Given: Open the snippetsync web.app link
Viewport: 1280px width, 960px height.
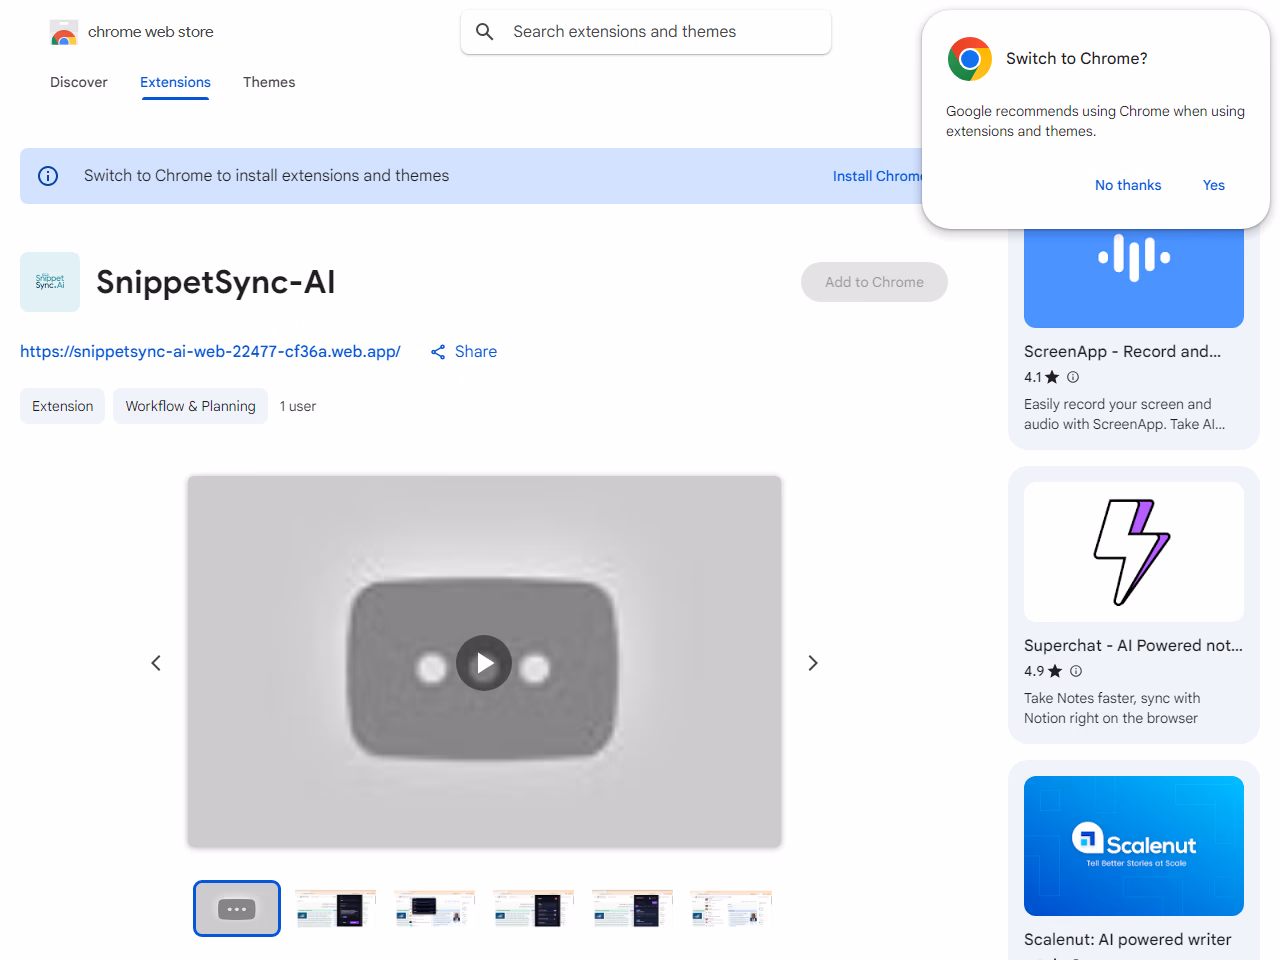Looking at the screenshot, I should (x=210, y=351).
